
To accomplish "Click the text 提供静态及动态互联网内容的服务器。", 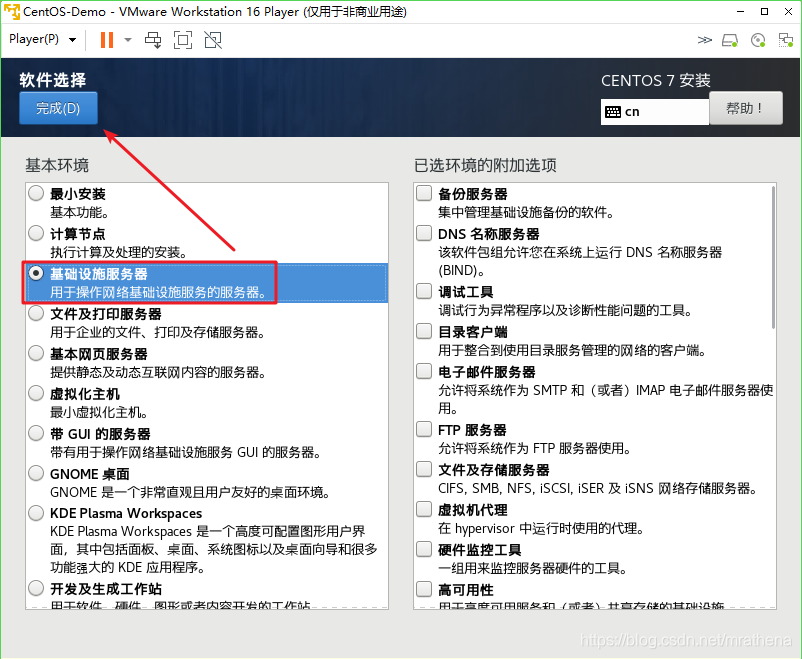I will (158, 372).
